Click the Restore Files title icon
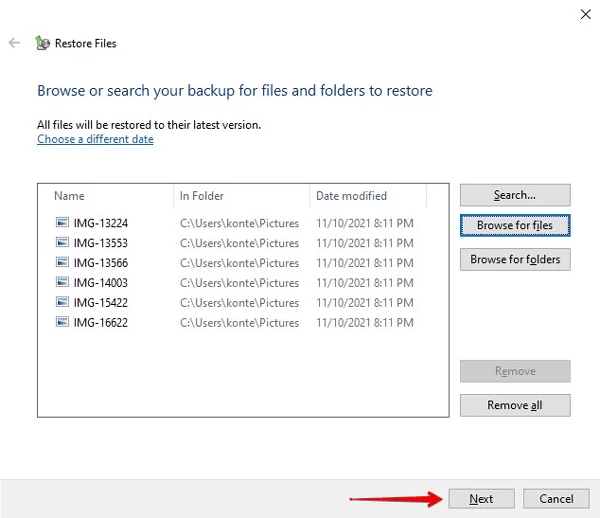 point(42,44)
